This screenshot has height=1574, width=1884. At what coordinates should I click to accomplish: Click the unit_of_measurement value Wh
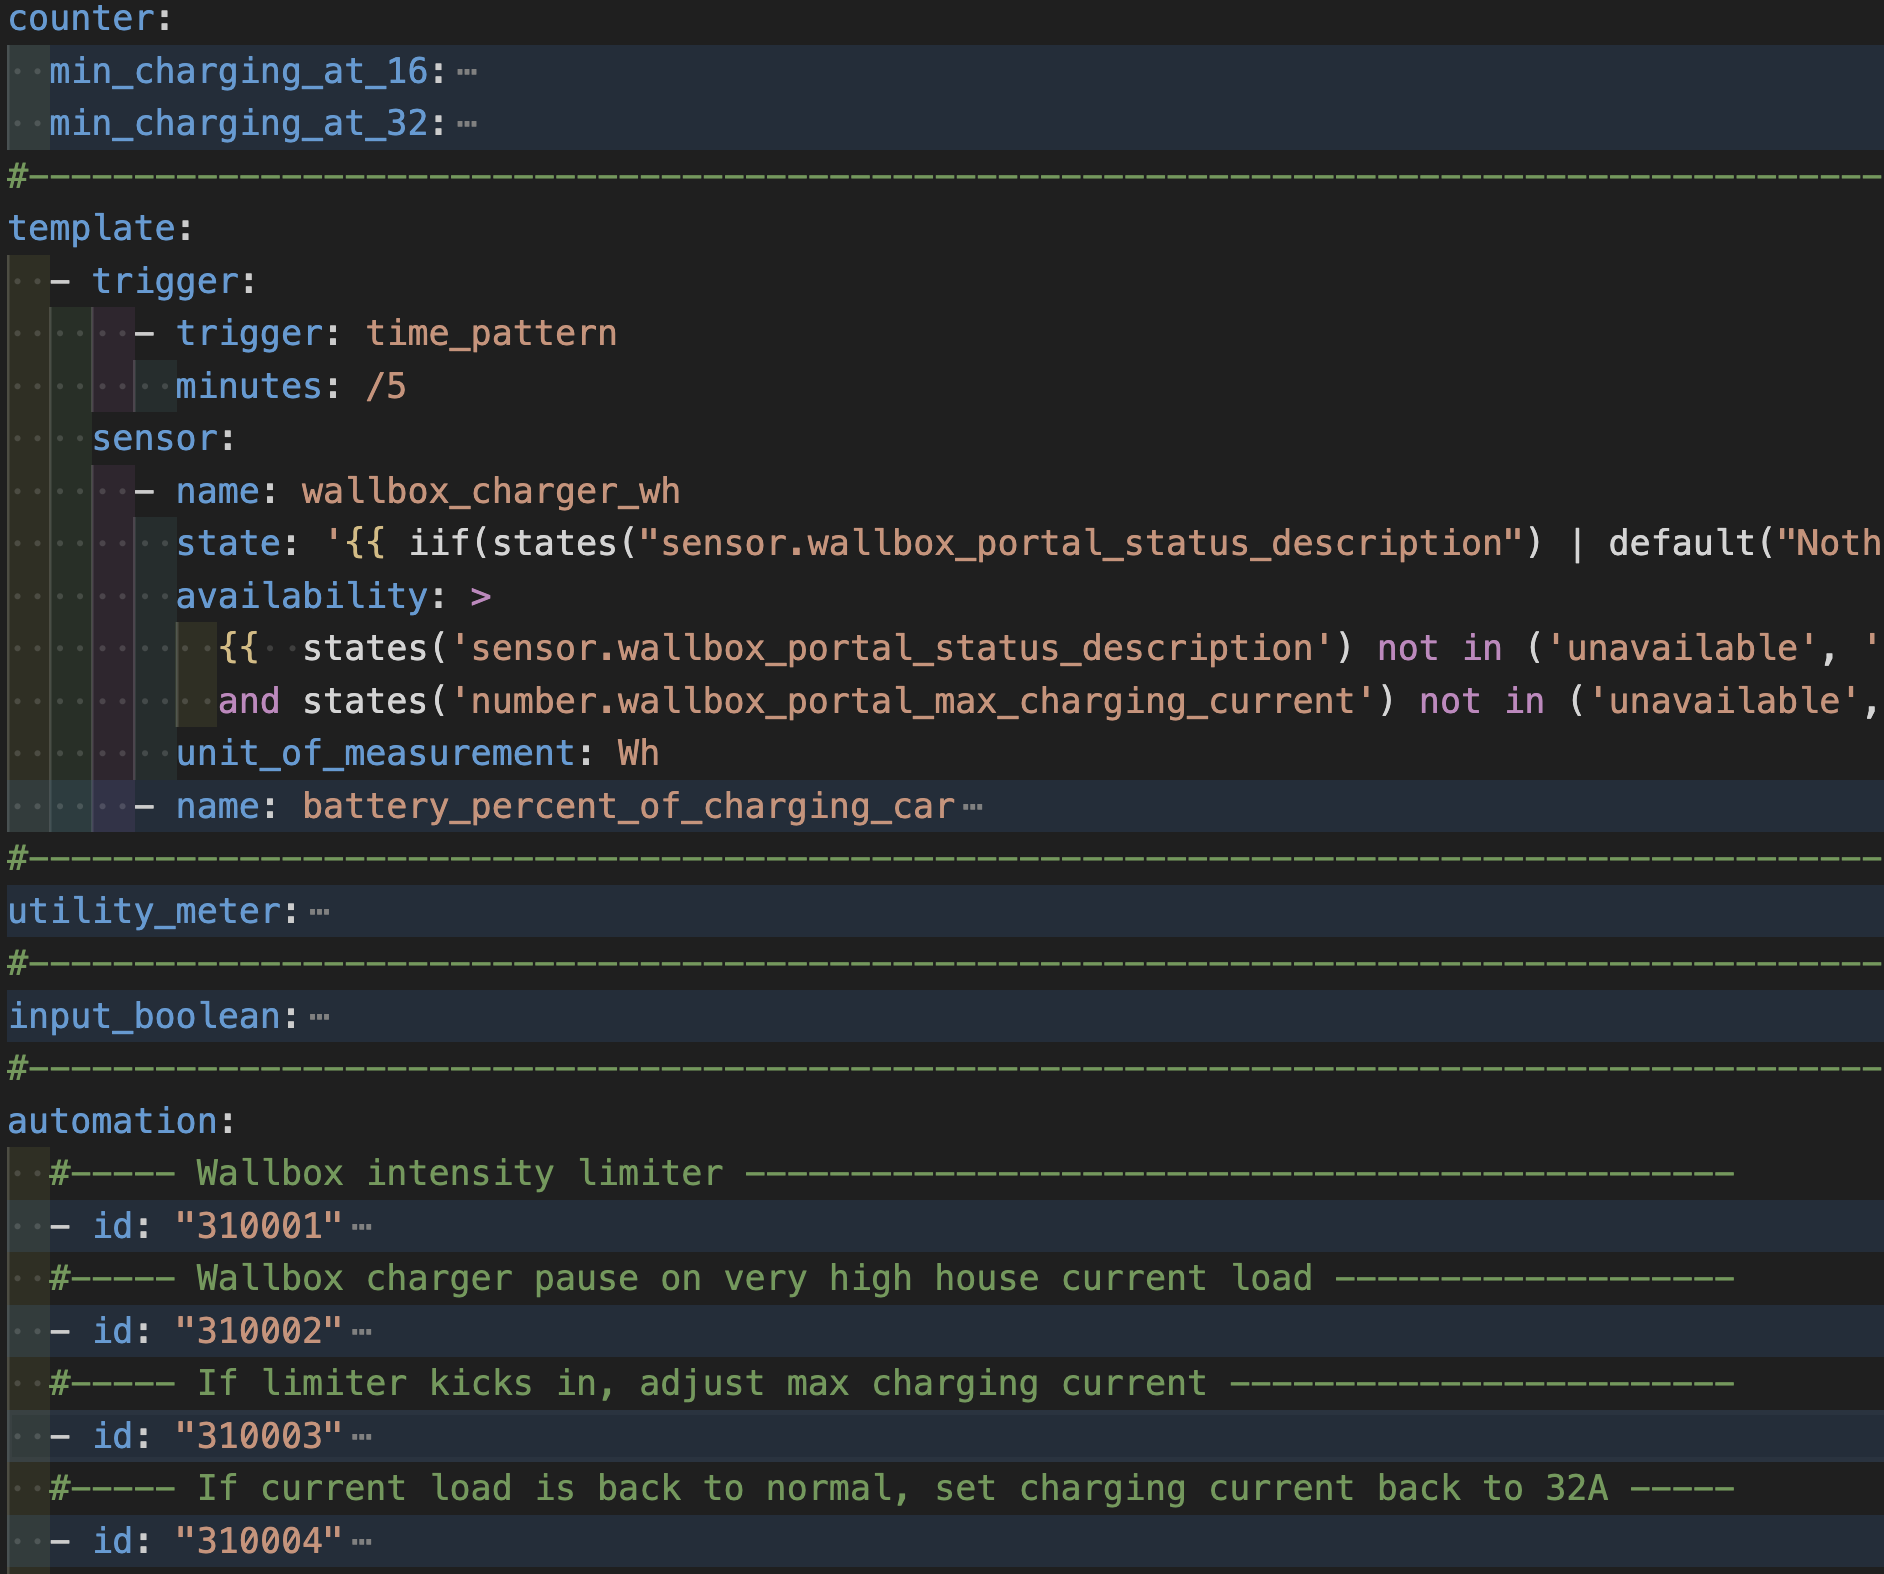[638, 753]
